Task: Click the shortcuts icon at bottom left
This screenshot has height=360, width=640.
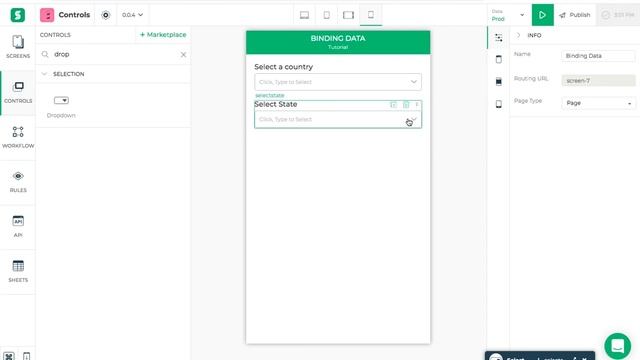Action: pyautogui.click(x=9, y=356)
